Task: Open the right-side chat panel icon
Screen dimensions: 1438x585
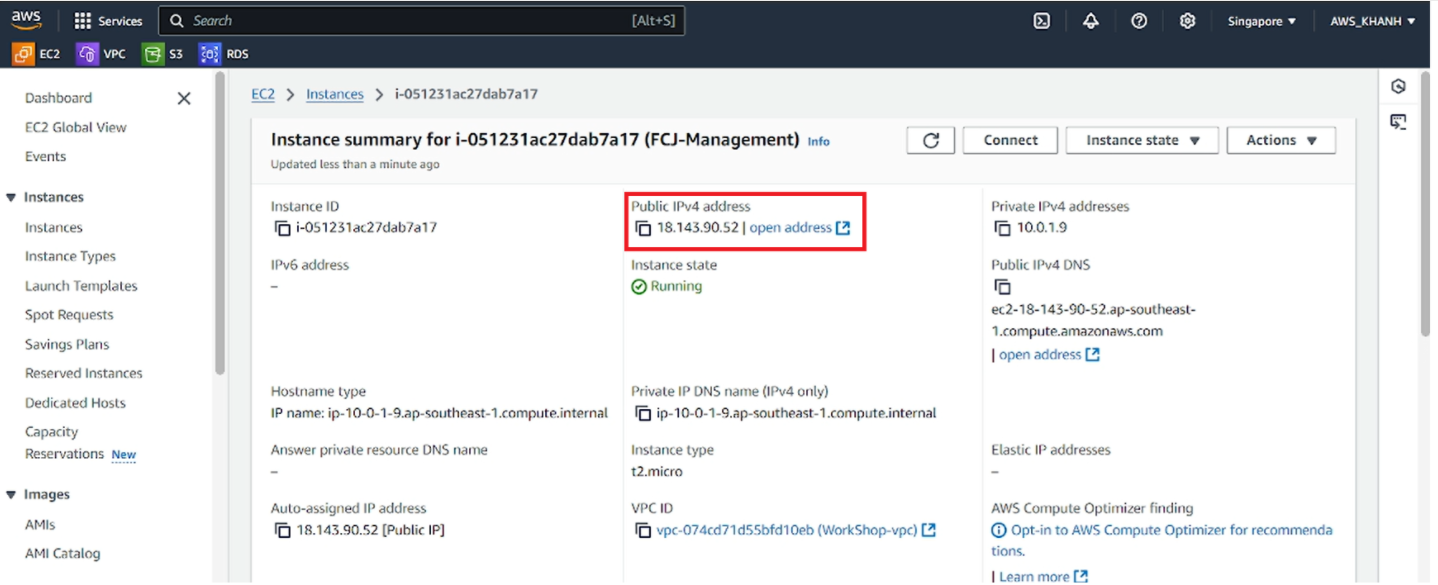Action: click(1398, 122)
